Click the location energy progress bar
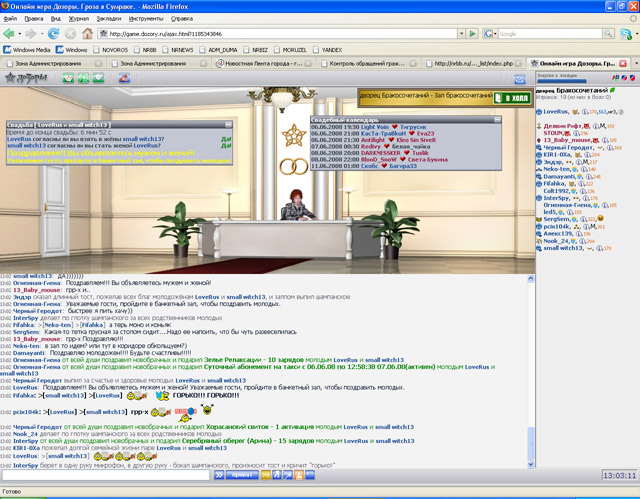 (x=562, y=81)
